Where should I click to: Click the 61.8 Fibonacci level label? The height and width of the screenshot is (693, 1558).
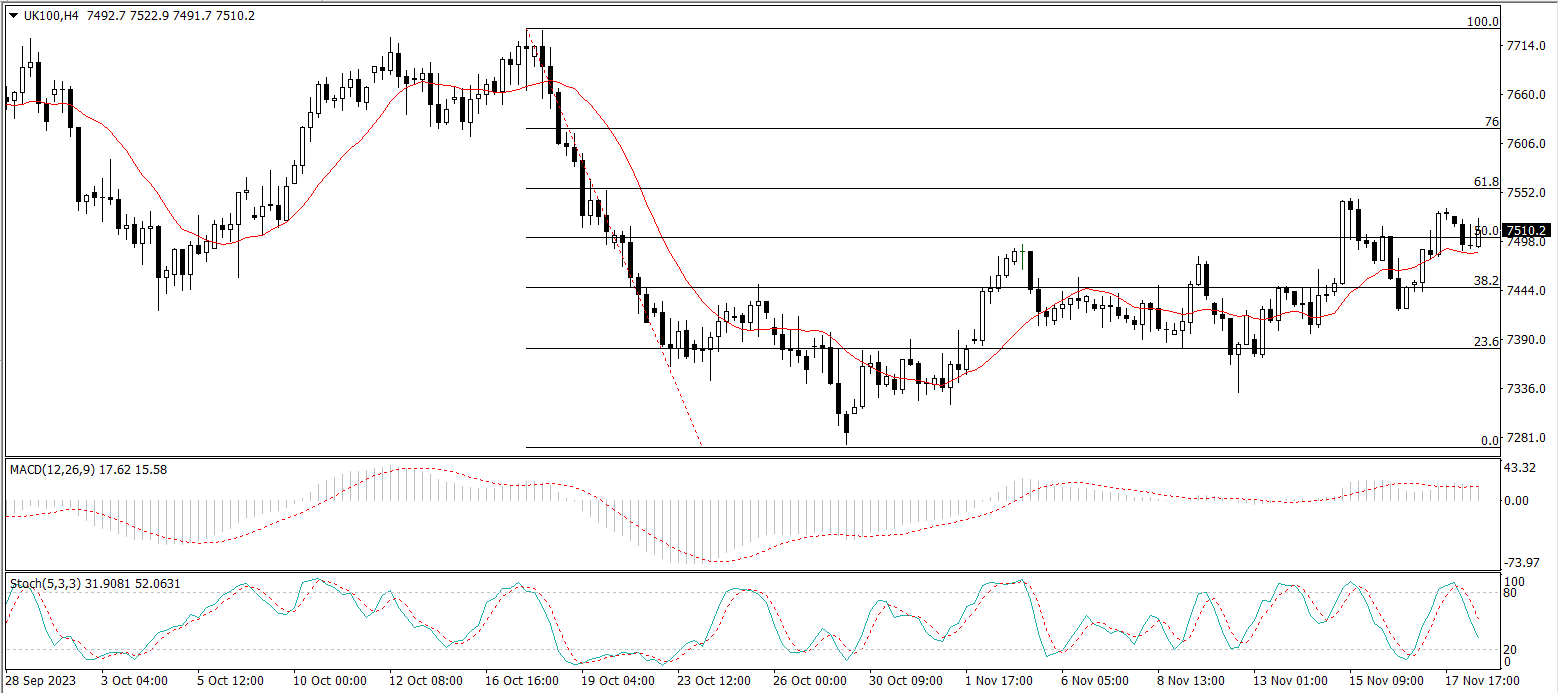point(1486,182)
